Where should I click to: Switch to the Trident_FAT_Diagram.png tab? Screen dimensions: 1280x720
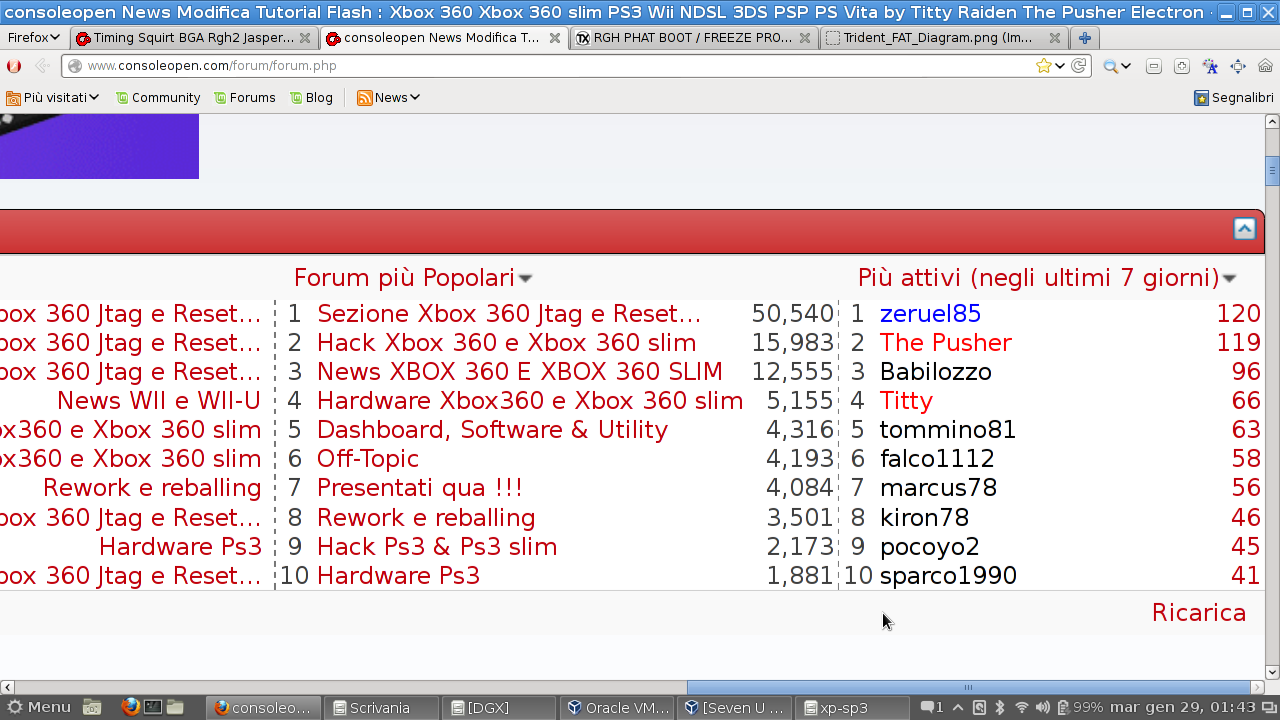[944, 38]
